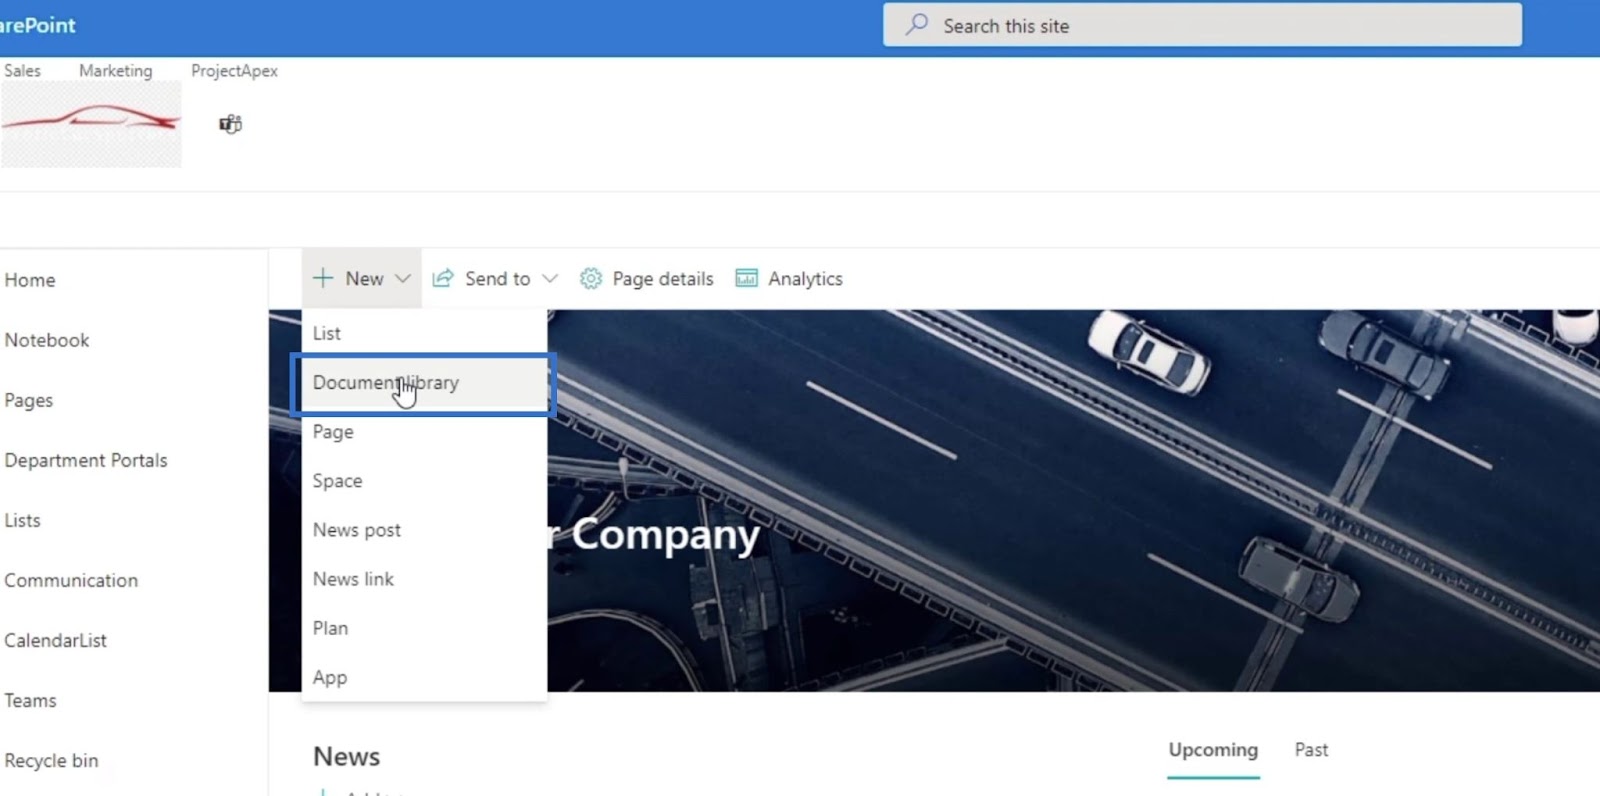
Task: Click the Analytics text label
Action: pos(805,278)
